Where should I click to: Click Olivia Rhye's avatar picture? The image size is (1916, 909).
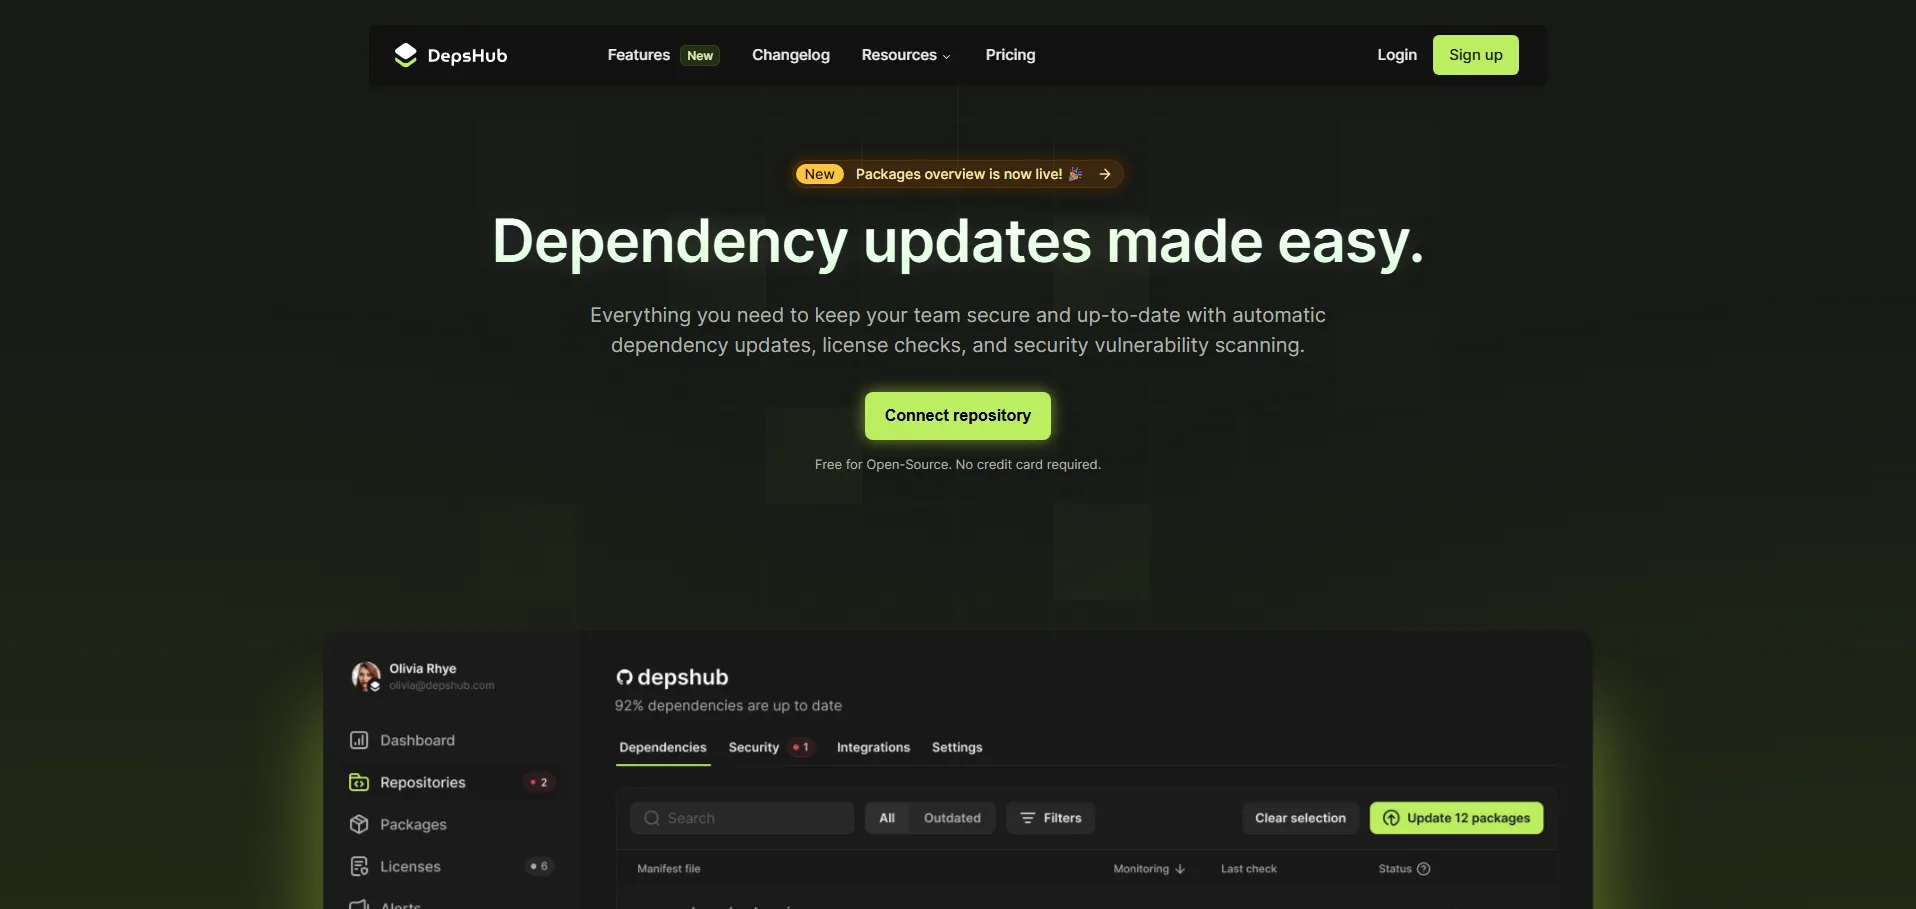(366, 676)
